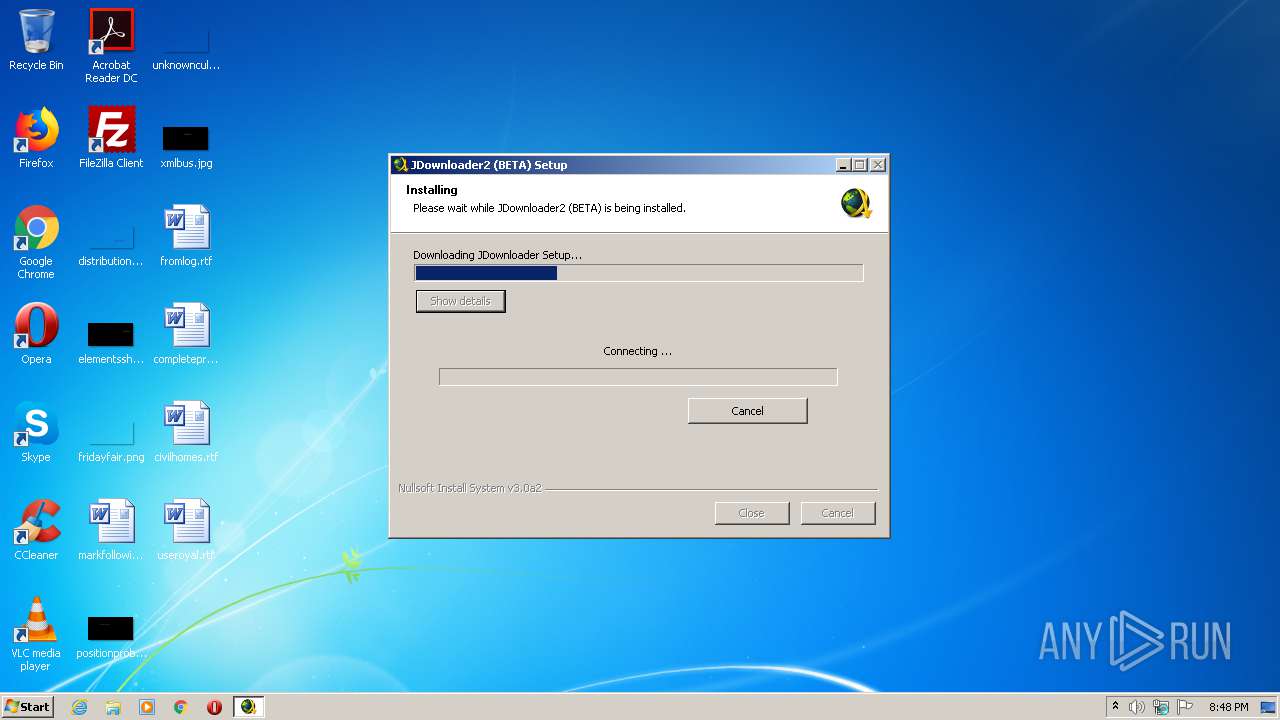Show hidden system tray icons
Viewport: 1280px width, 720px height.
1115,707
